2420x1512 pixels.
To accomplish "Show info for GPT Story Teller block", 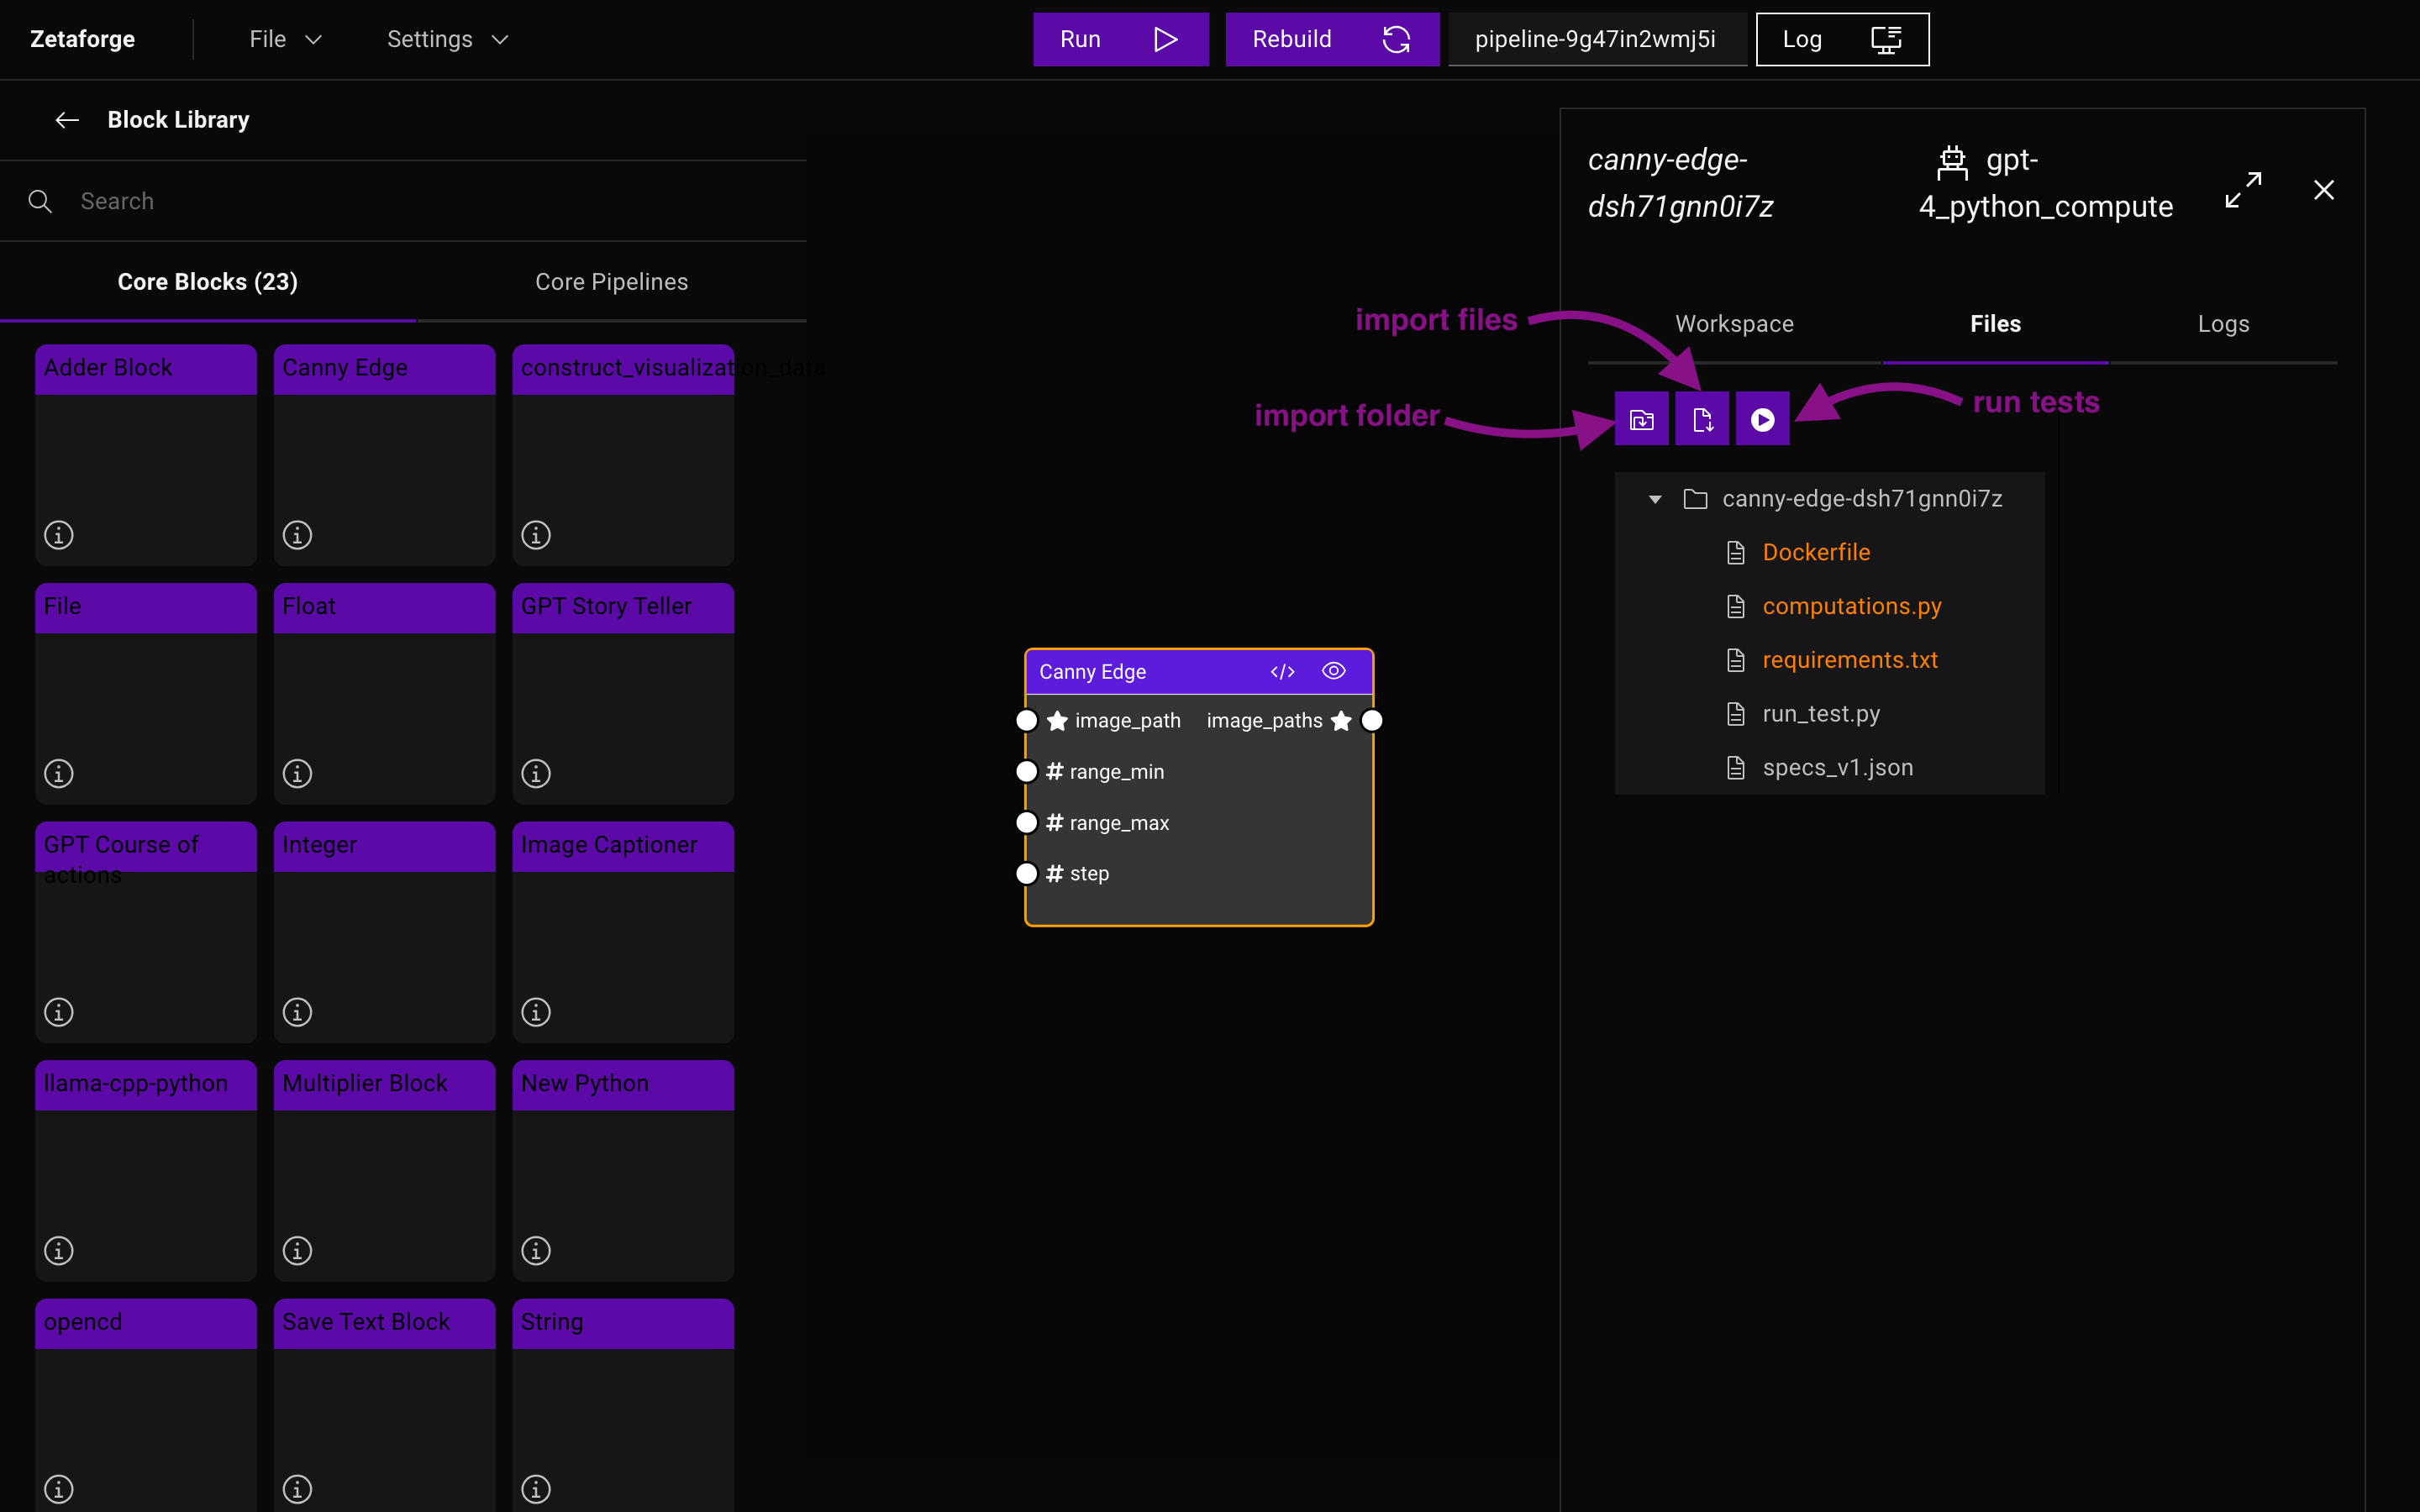I will click(536, 774).
